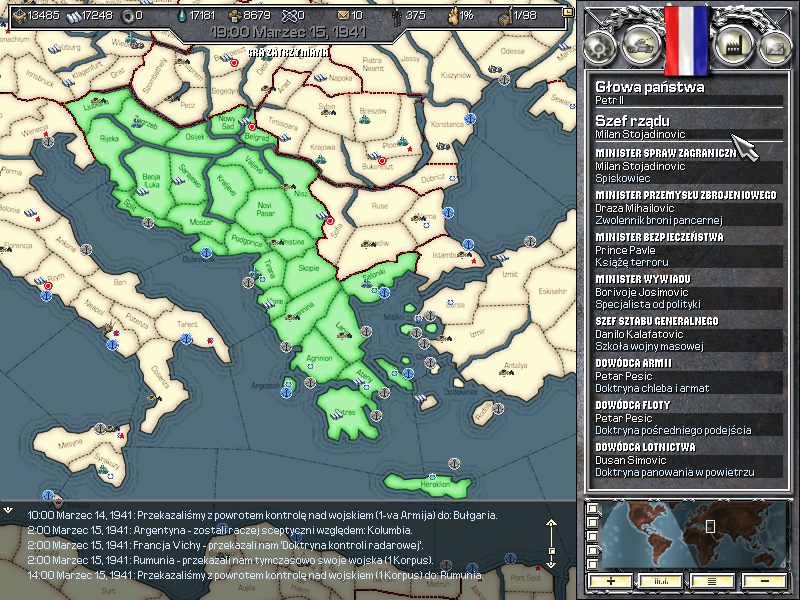Open the factory icon production screen
Viewport: 800px width, 600px height.
734,46
